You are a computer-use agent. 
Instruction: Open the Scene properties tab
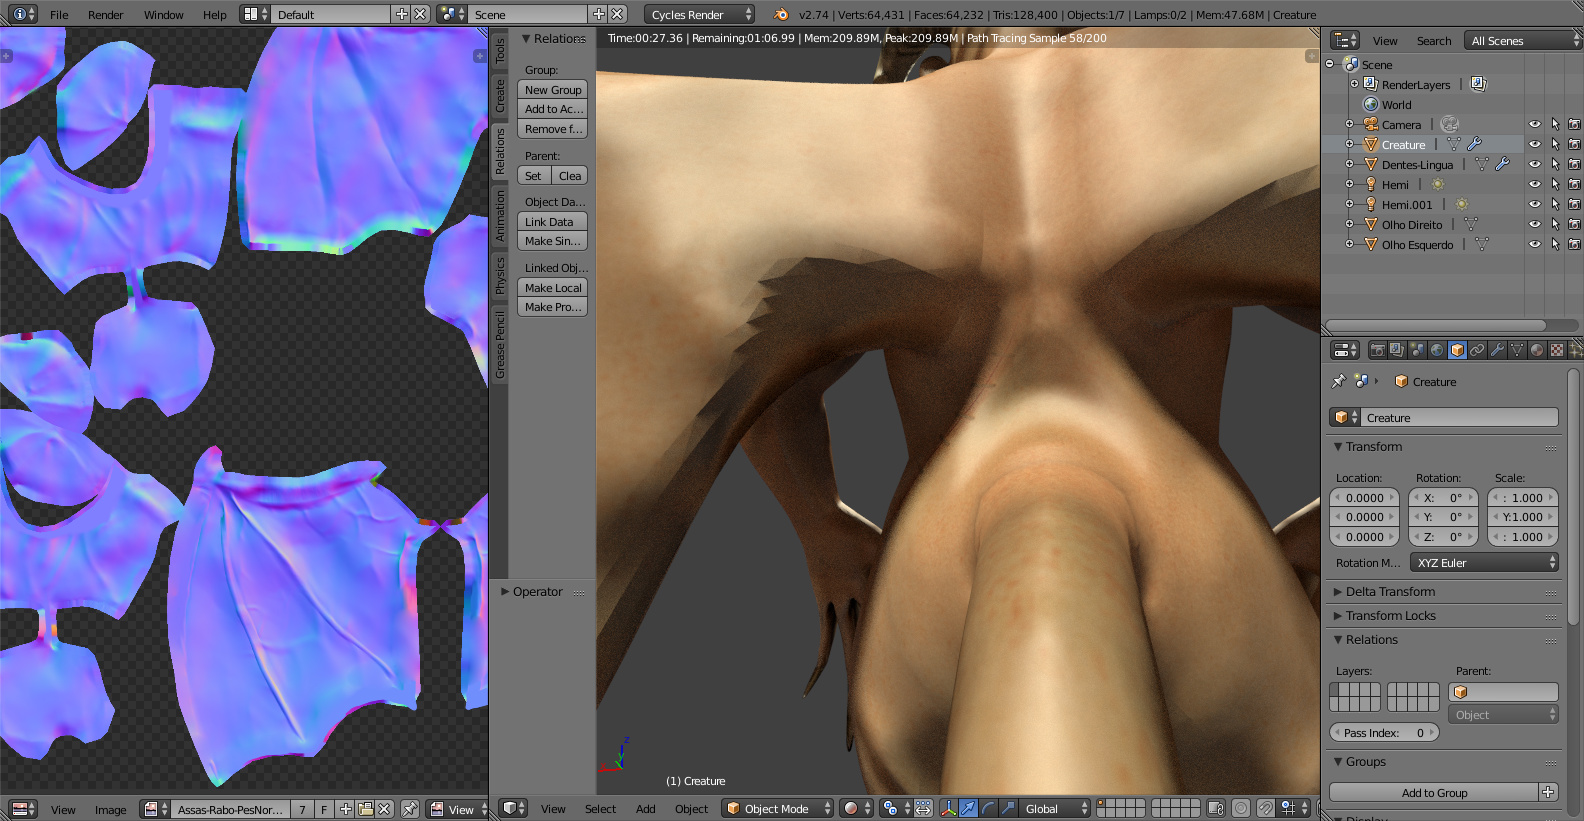tap(1417, 350)
